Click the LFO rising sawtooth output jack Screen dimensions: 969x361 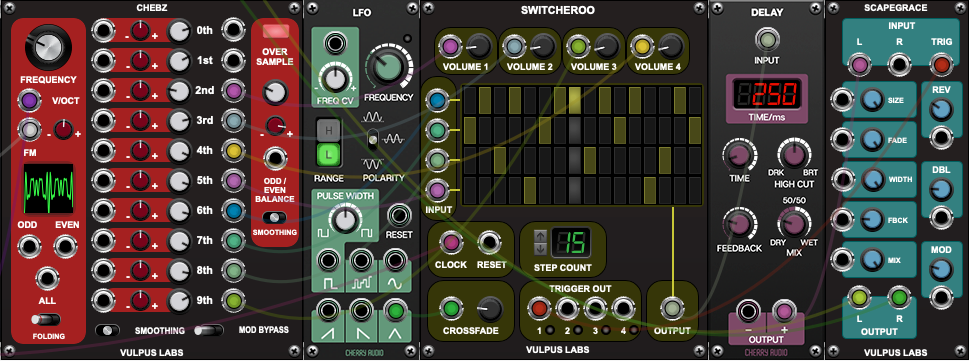(328, 309)
